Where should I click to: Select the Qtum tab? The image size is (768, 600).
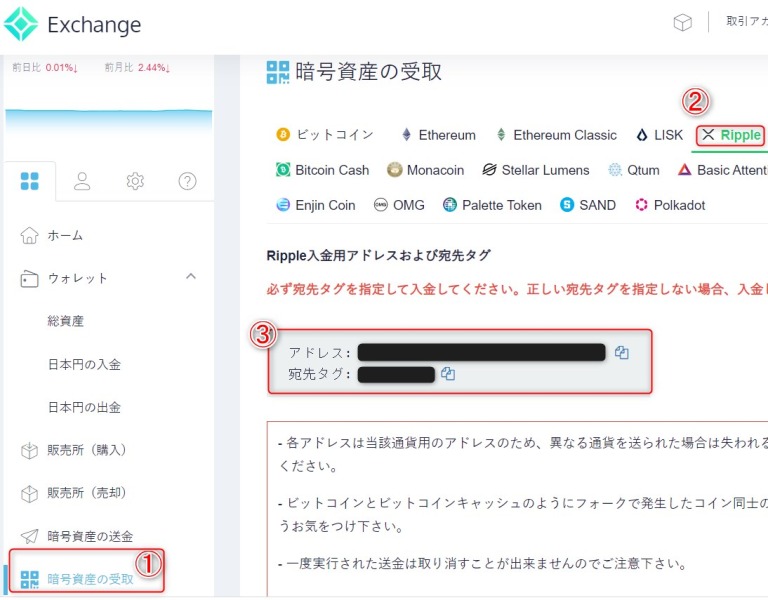(634, 170)
